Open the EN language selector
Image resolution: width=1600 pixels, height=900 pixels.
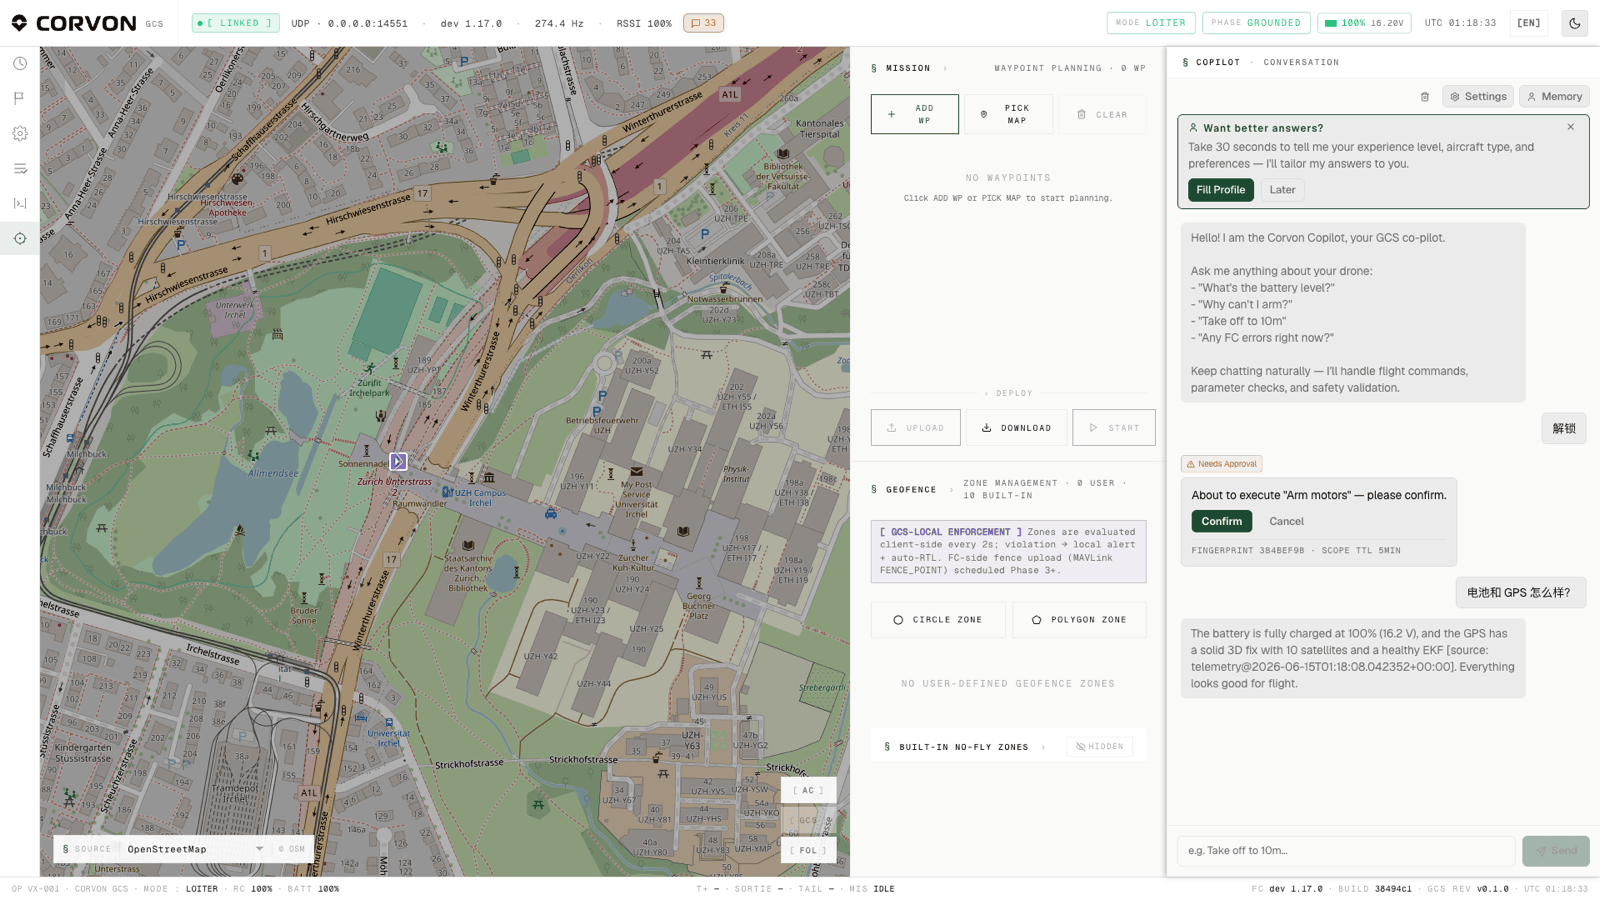[1529, 23]
